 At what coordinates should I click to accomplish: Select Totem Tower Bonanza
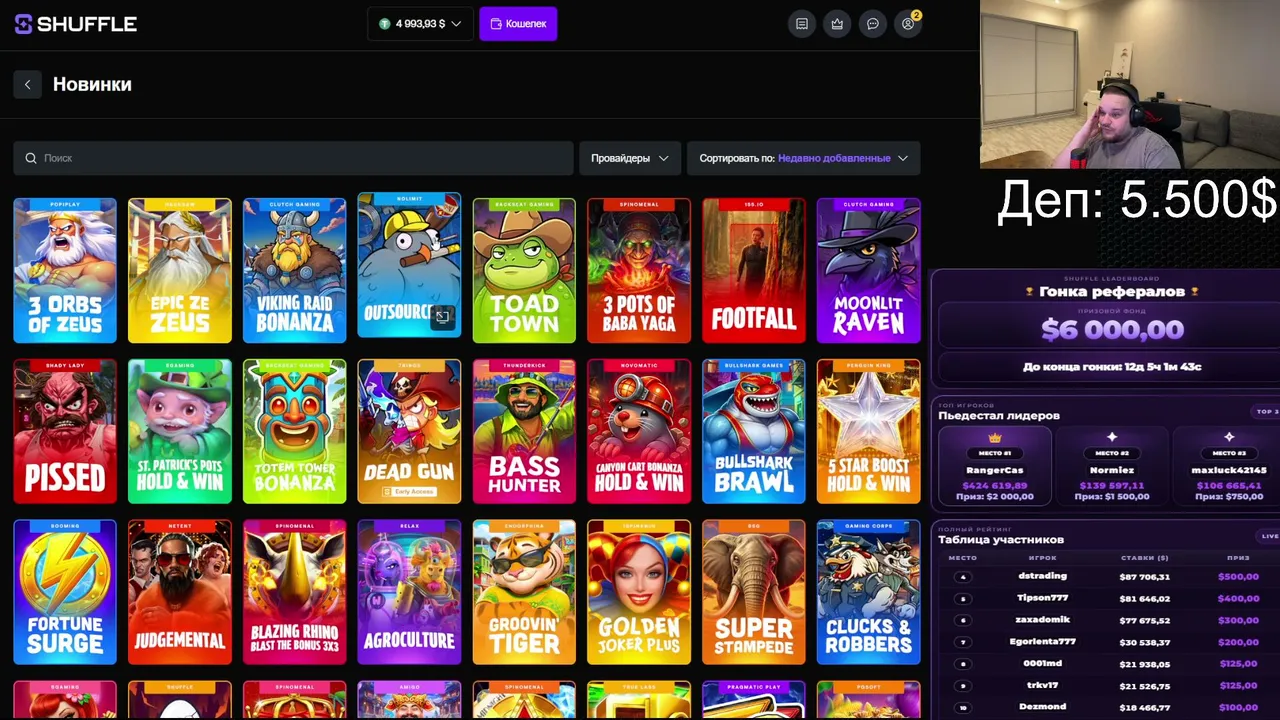tap(295, 431)
